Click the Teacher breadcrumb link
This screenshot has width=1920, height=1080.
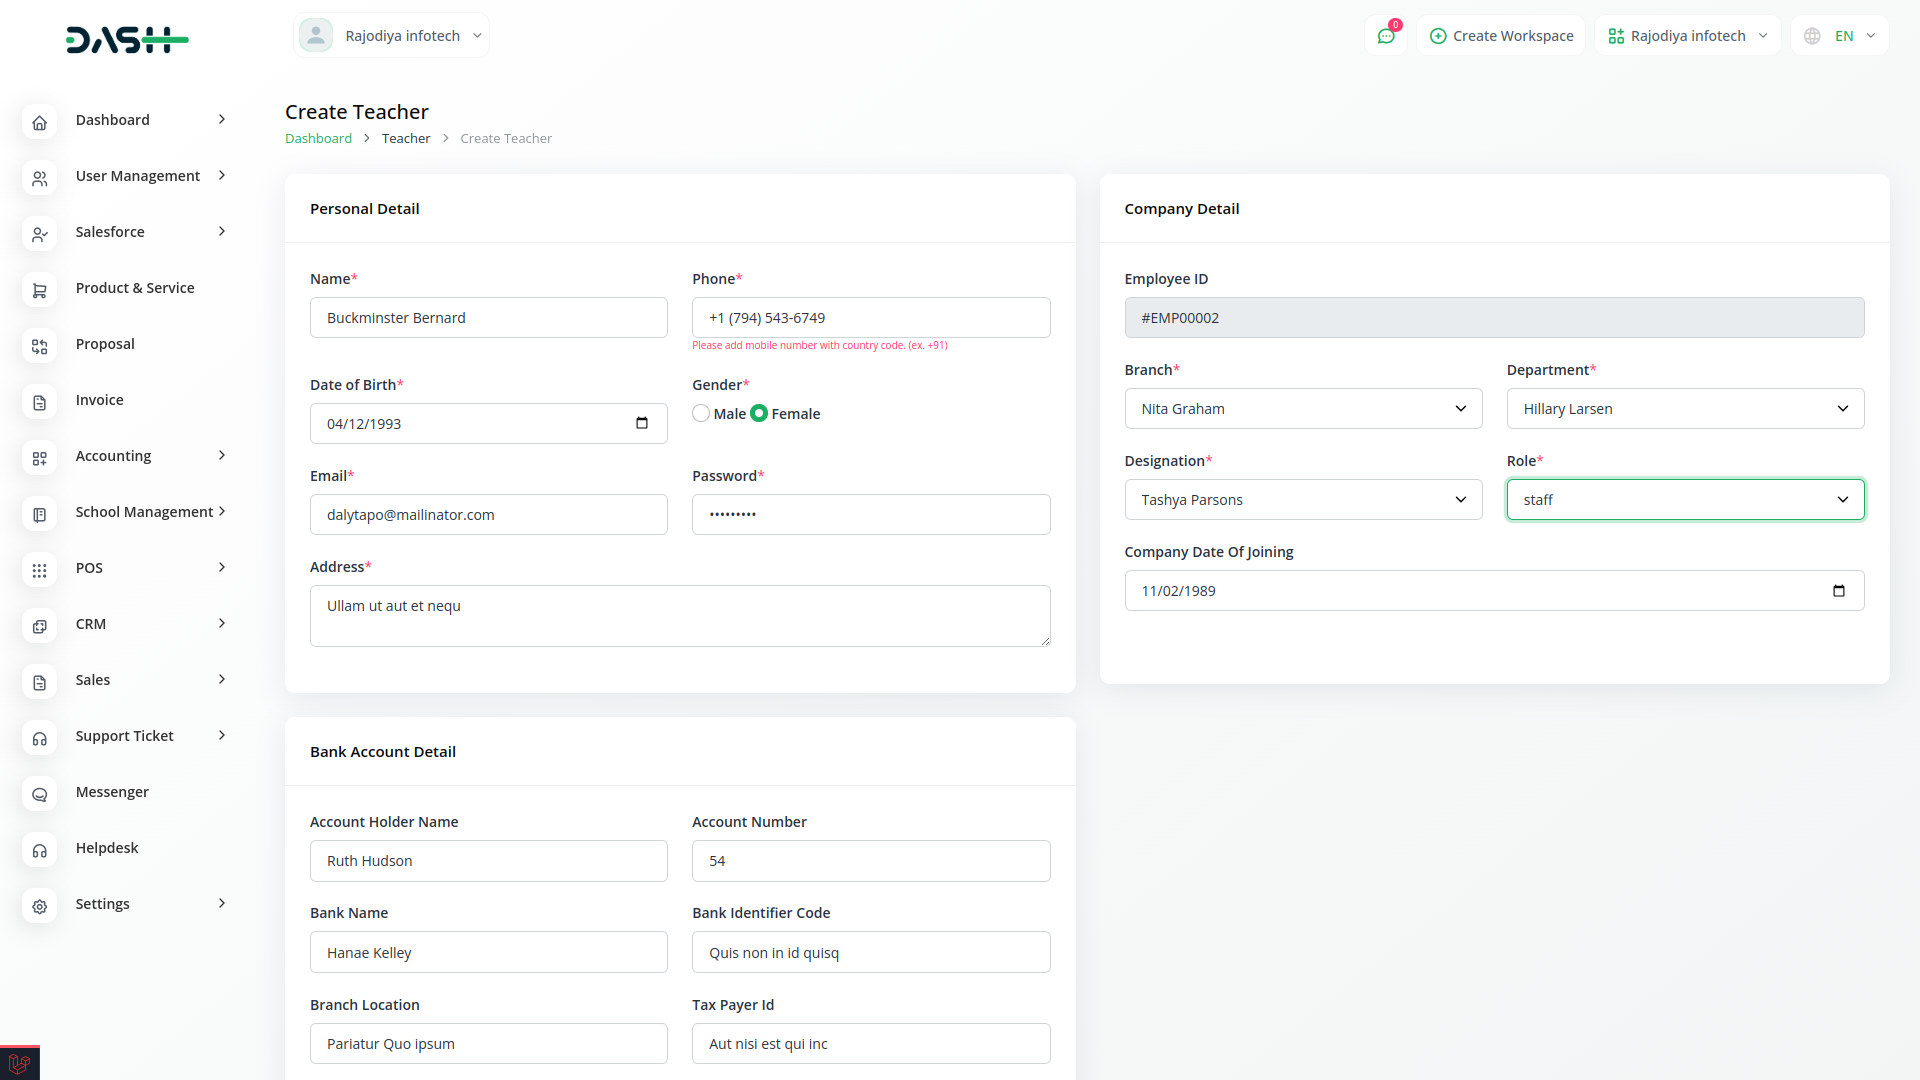click(405, 138)
